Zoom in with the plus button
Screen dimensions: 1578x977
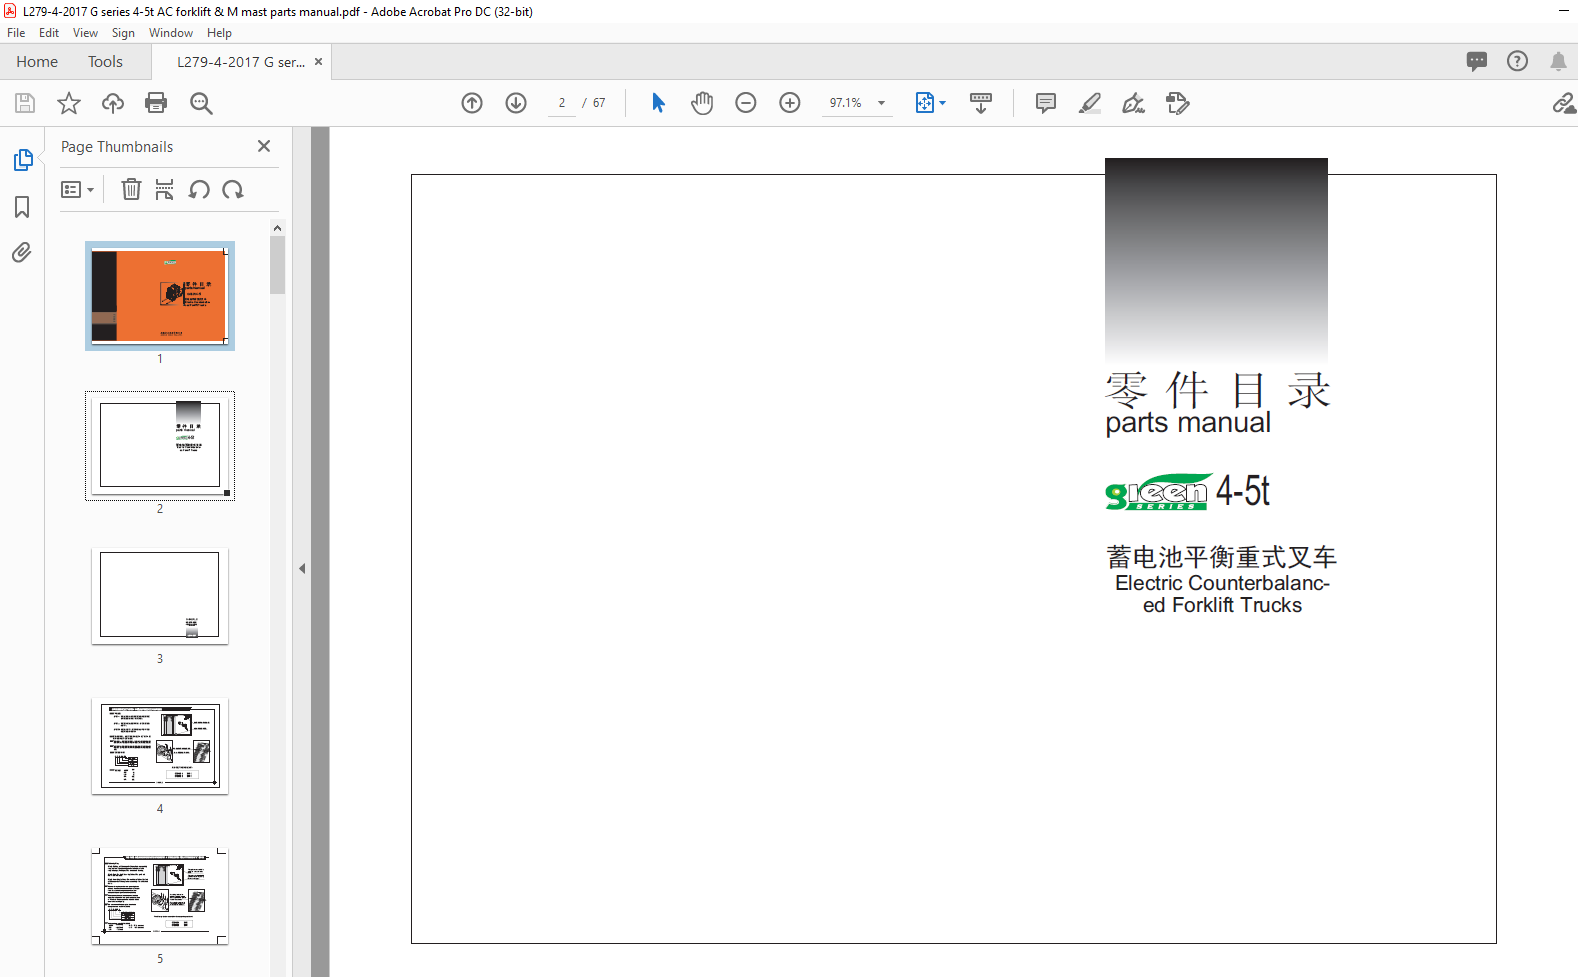(x=790, y=103)
